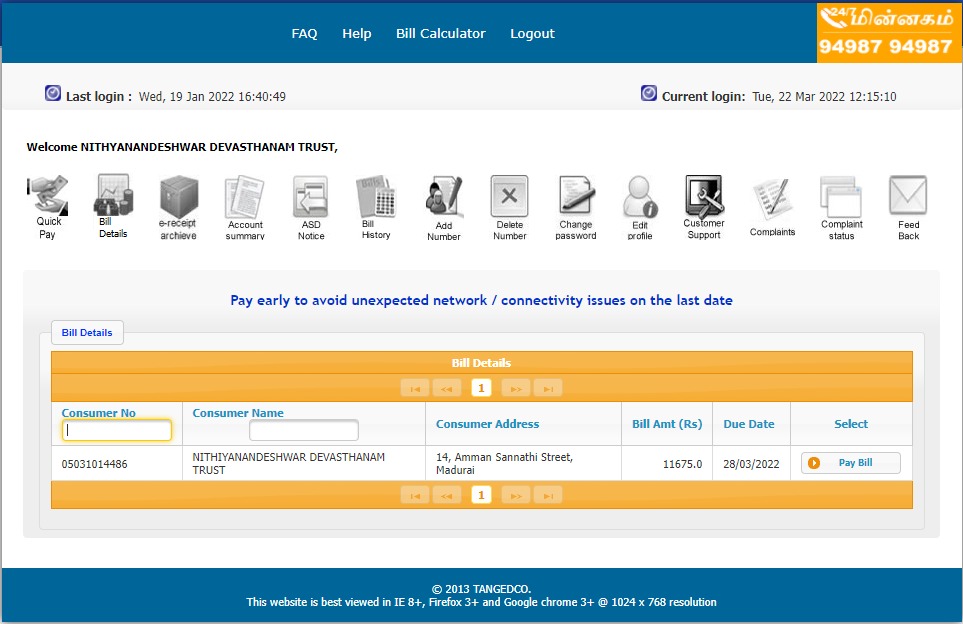Open the ASD Notice icon
The height and width of the screenshot is (624, 963).
[x=310, y=197]
